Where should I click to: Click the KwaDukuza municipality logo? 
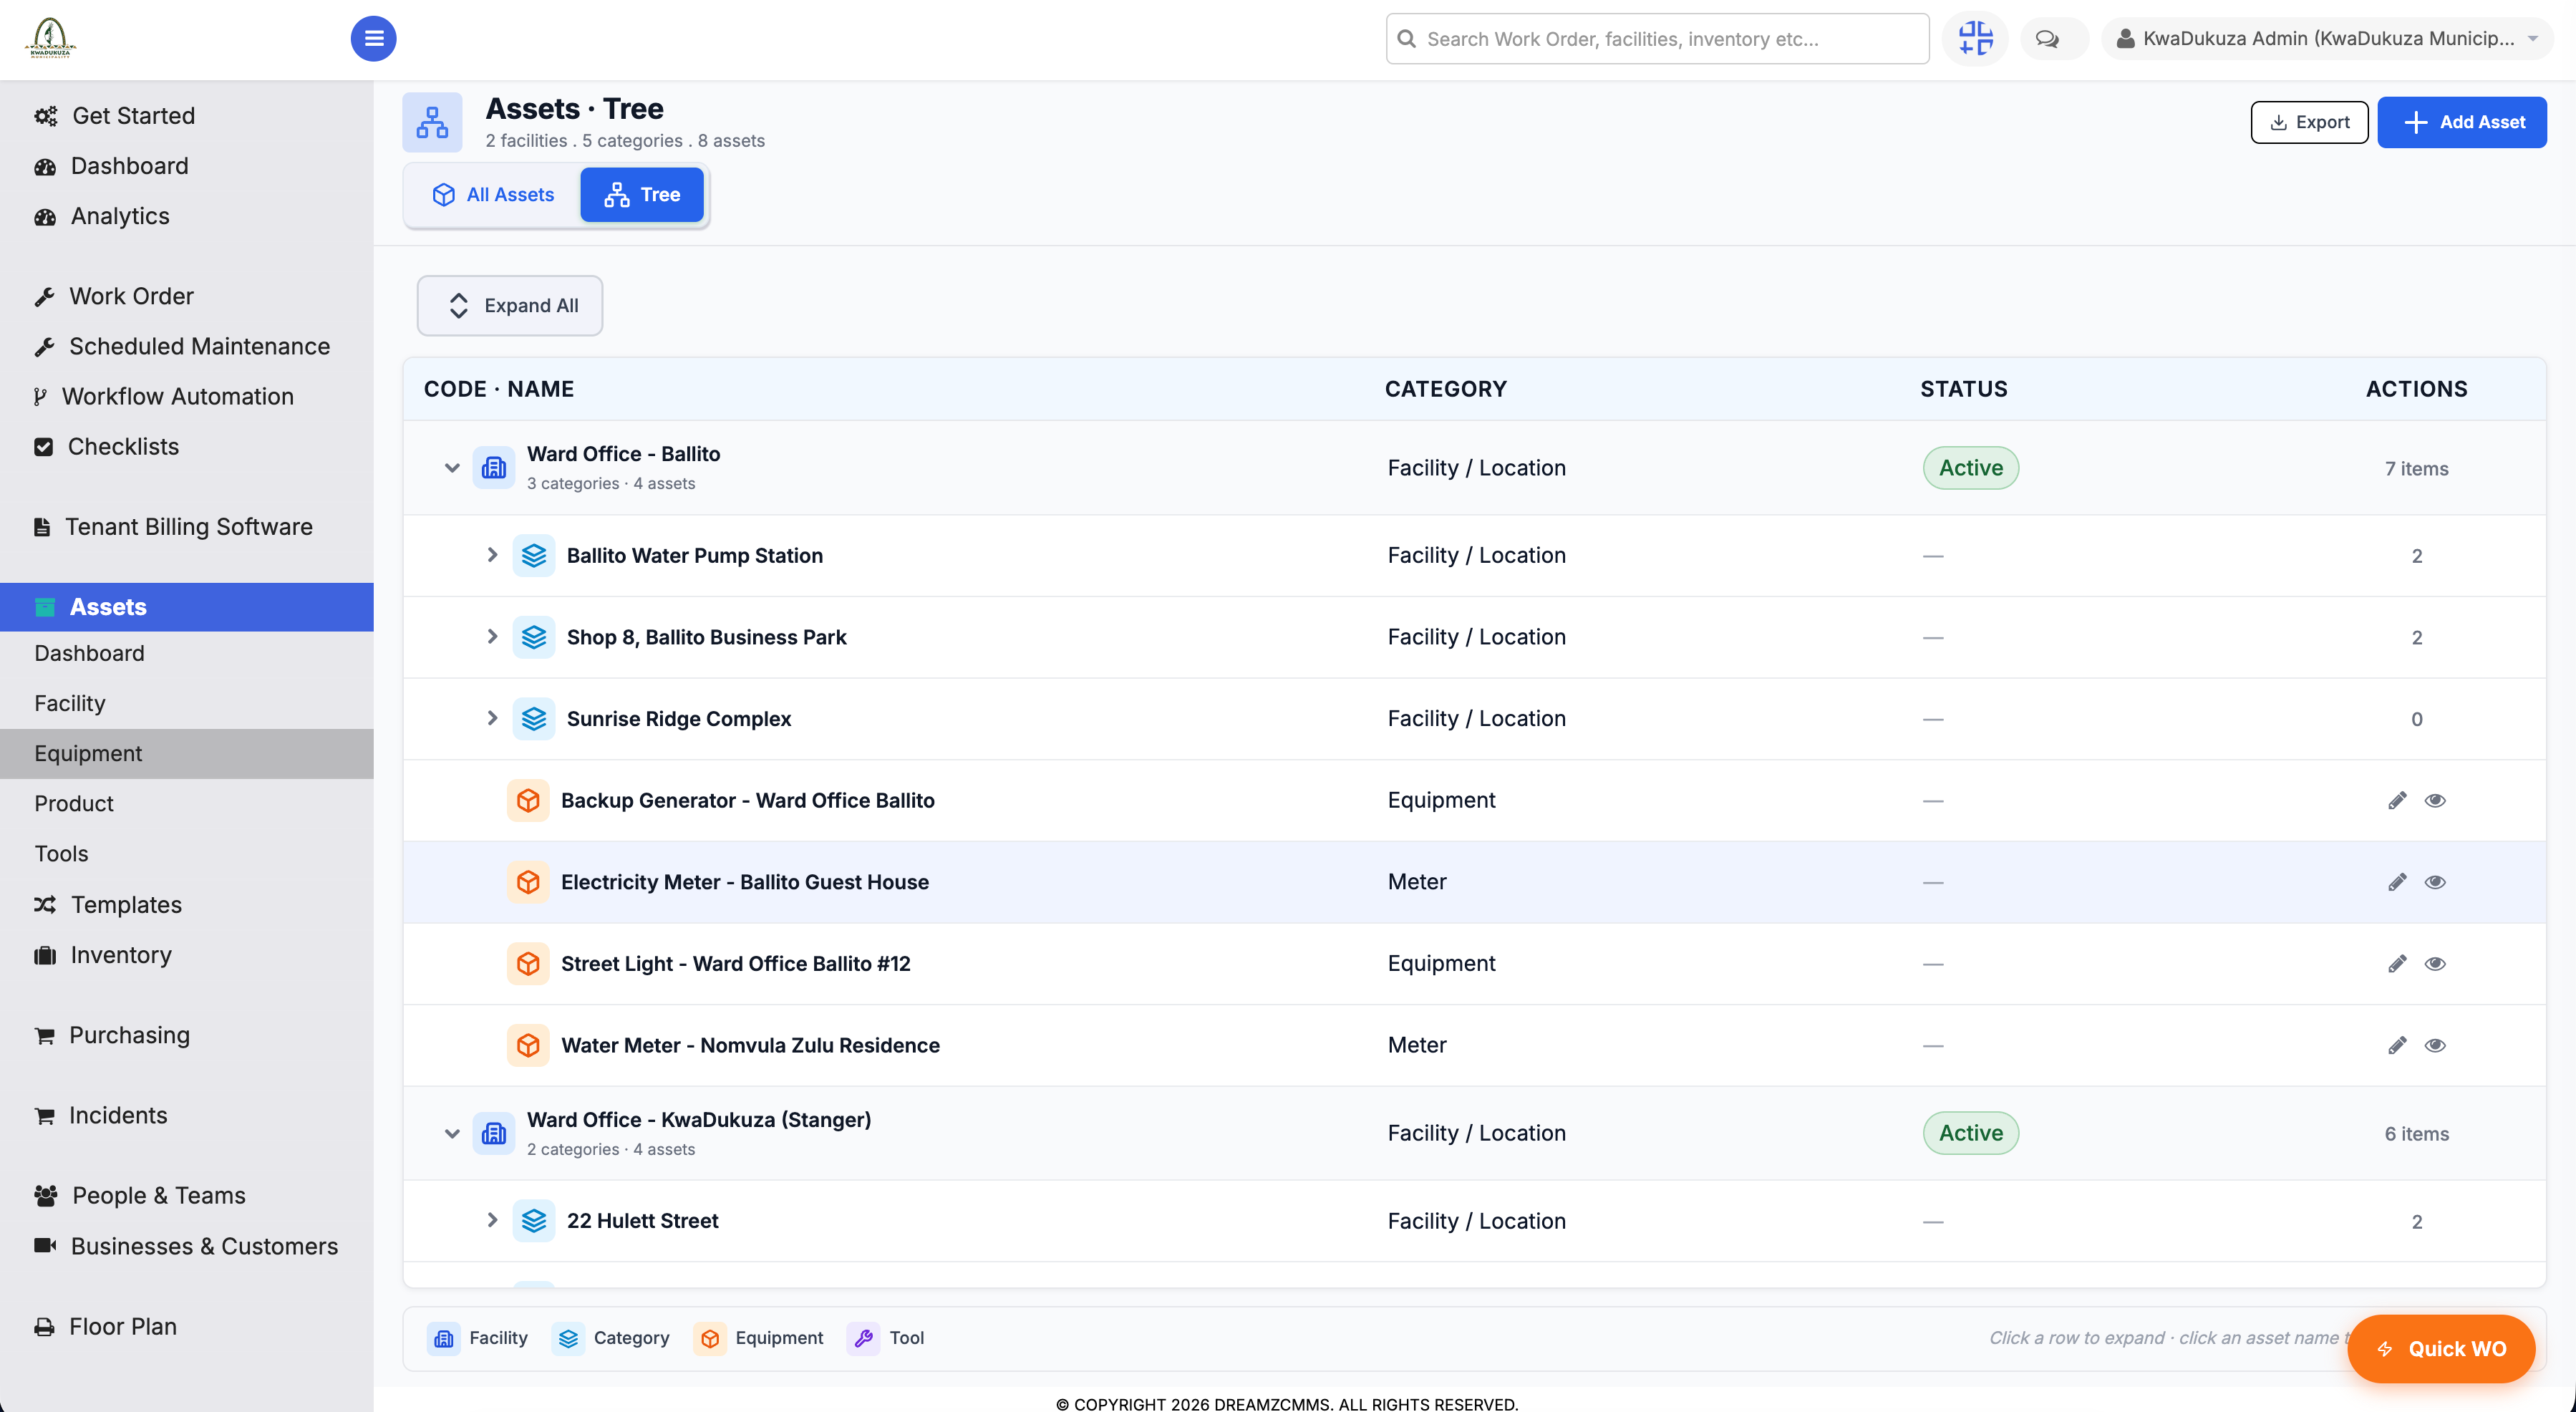[x=50, y=38]
